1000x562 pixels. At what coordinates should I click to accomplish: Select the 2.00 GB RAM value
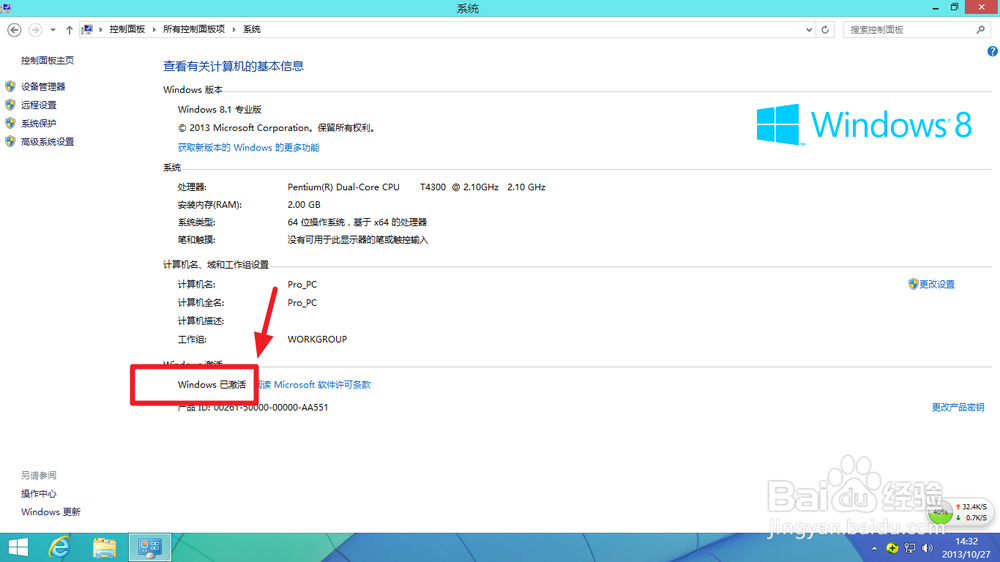coord(304,205)
